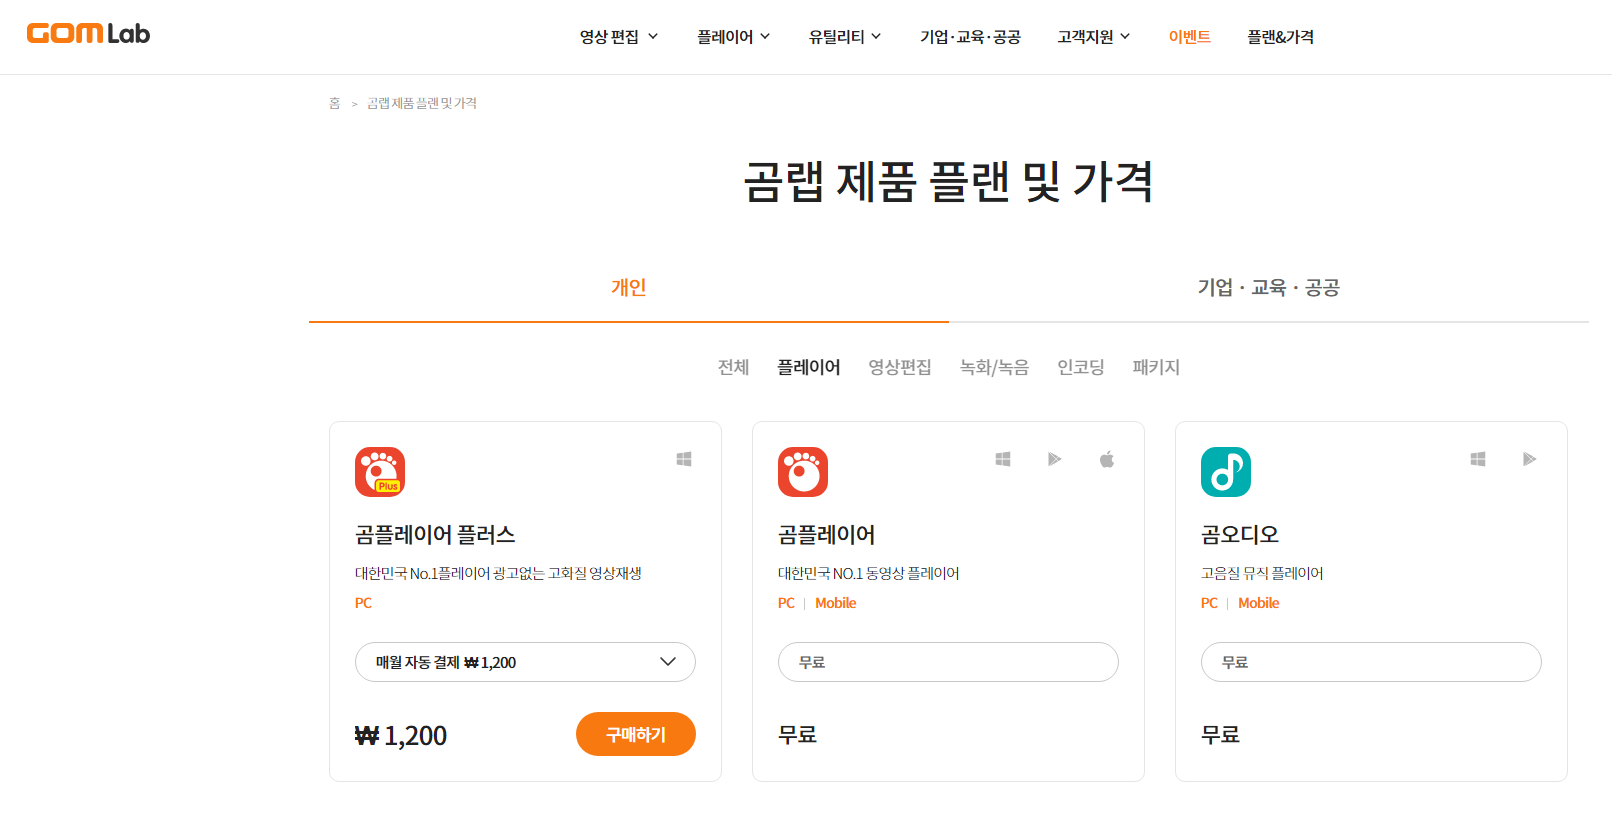Switch to the 개인 tab
Image resolution: width=1612 pixels, height=823 pixels.
click(x=629, y=288)
